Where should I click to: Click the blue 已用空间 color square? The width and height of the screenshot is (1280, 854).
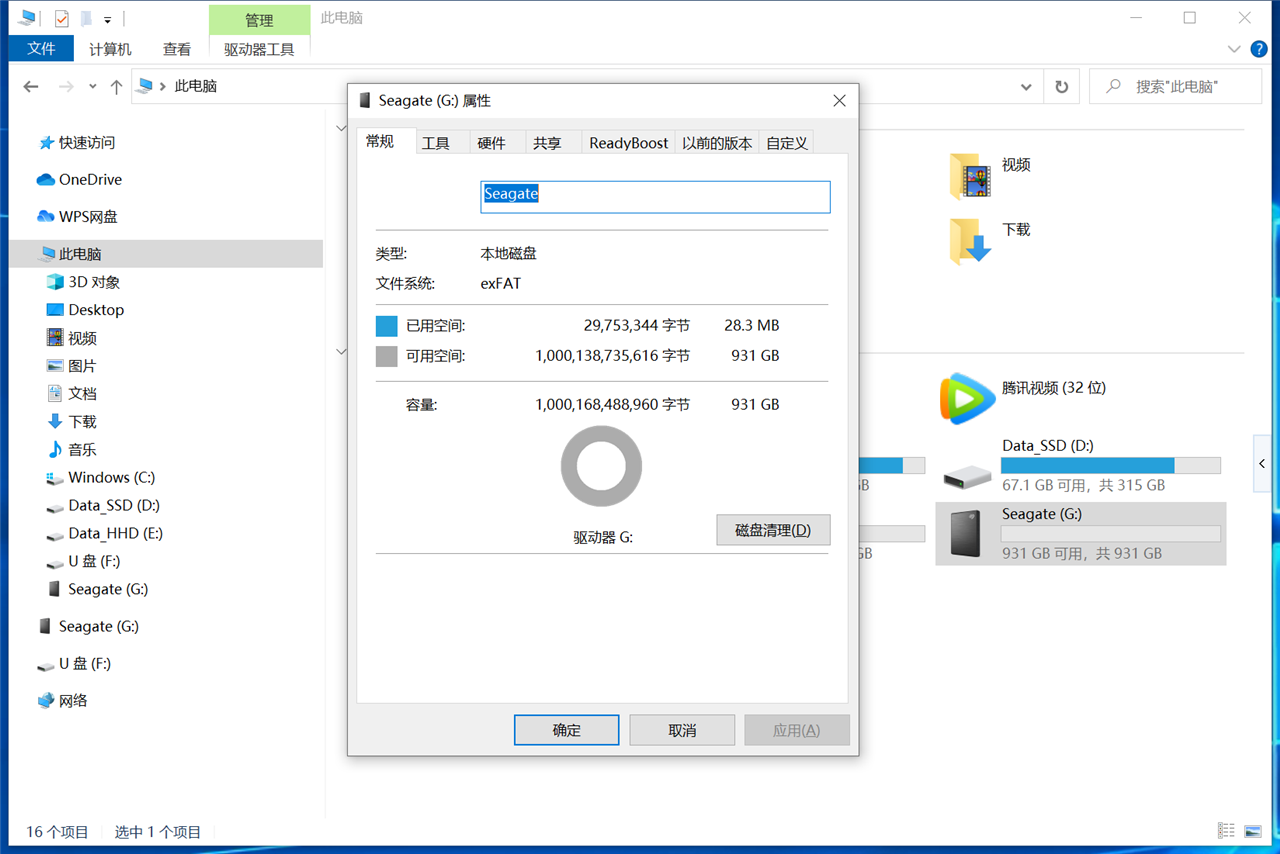coord(386,326)
